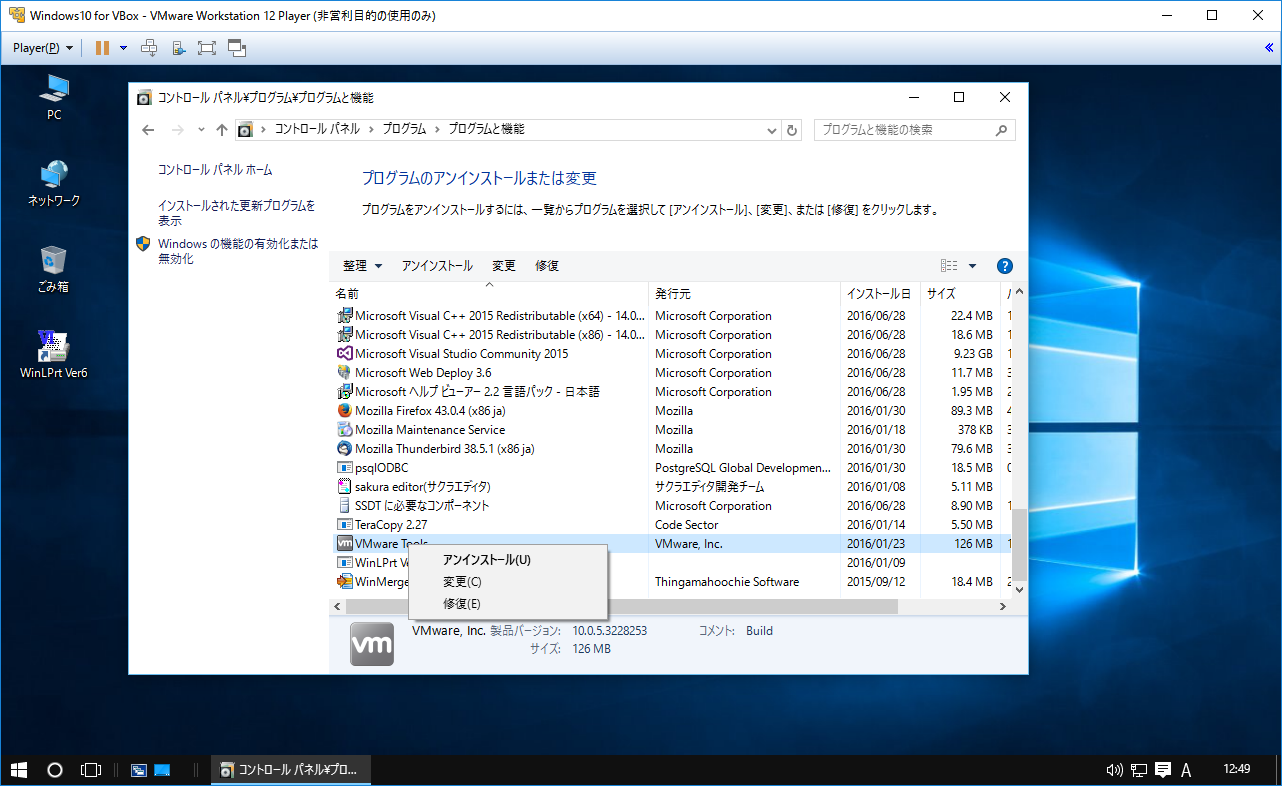The image size is (1282, 786).
Task: Collapse the VMware toolbar with the double chevron
Action: [x=1269, y=48]
